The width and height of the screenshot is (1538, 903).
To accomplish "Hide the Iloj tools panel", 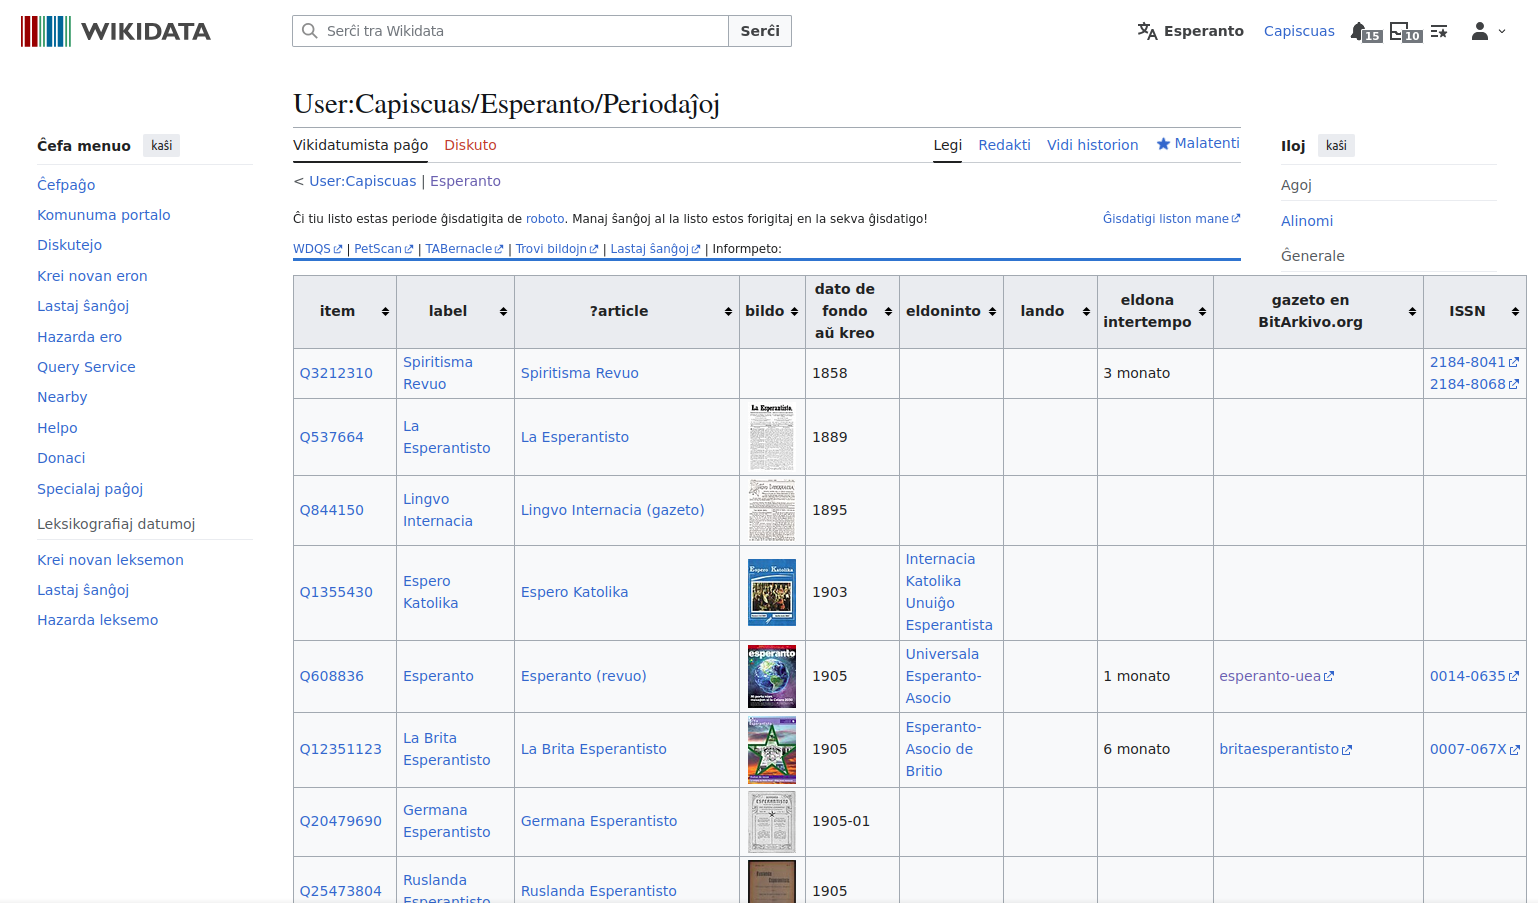I will click(x=1336, y=146).
